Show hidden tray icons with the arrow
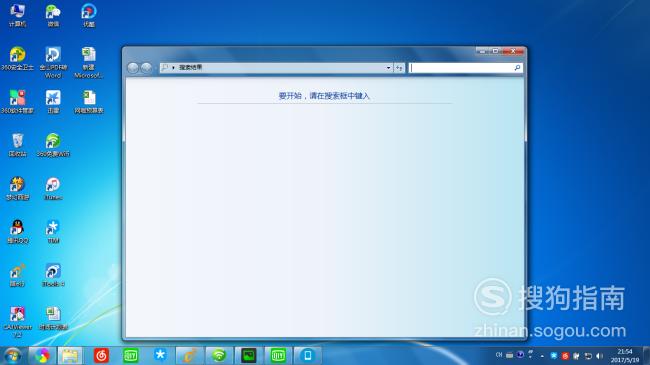The width and height of the screenshot is (650, 365). [542, 356]
